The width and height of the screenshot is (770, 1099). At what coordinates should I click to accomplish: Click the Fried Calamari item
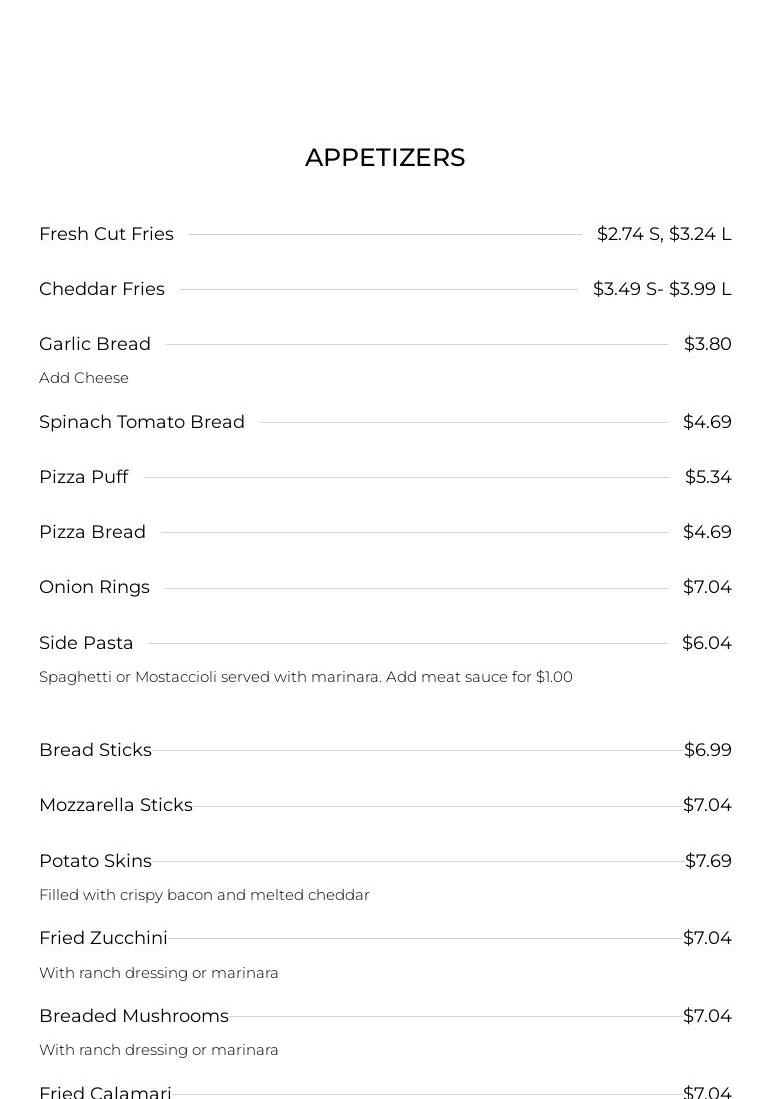(x=105, y=1091)
